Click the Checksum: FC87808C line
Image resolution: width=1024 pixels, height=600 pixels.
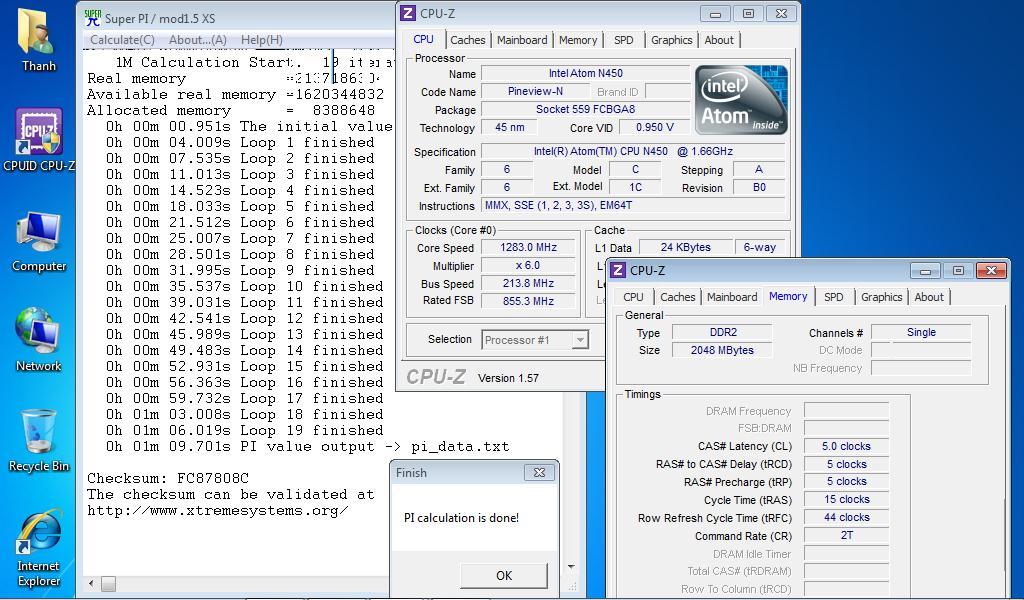tap(168, 479)
